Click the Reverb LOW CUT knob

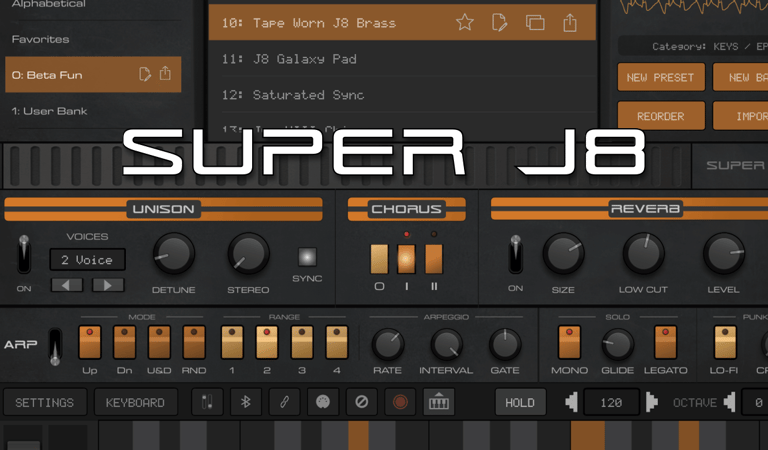coord(644,254)
